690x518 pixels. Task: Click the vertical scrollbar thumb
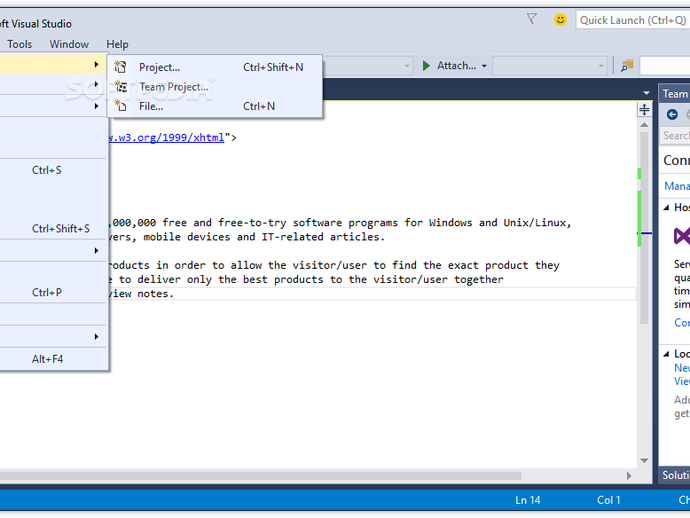pos(644,228)
